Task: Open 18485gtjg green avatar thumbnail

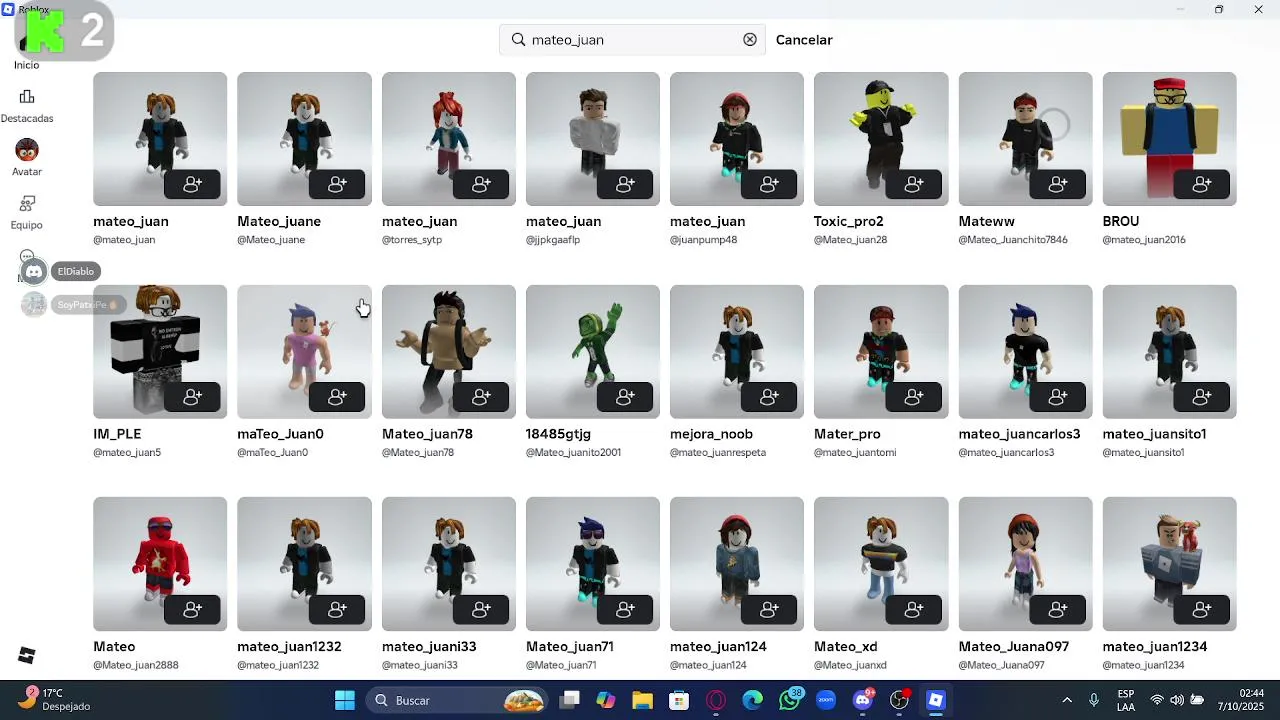Action: tap(593, 351)
